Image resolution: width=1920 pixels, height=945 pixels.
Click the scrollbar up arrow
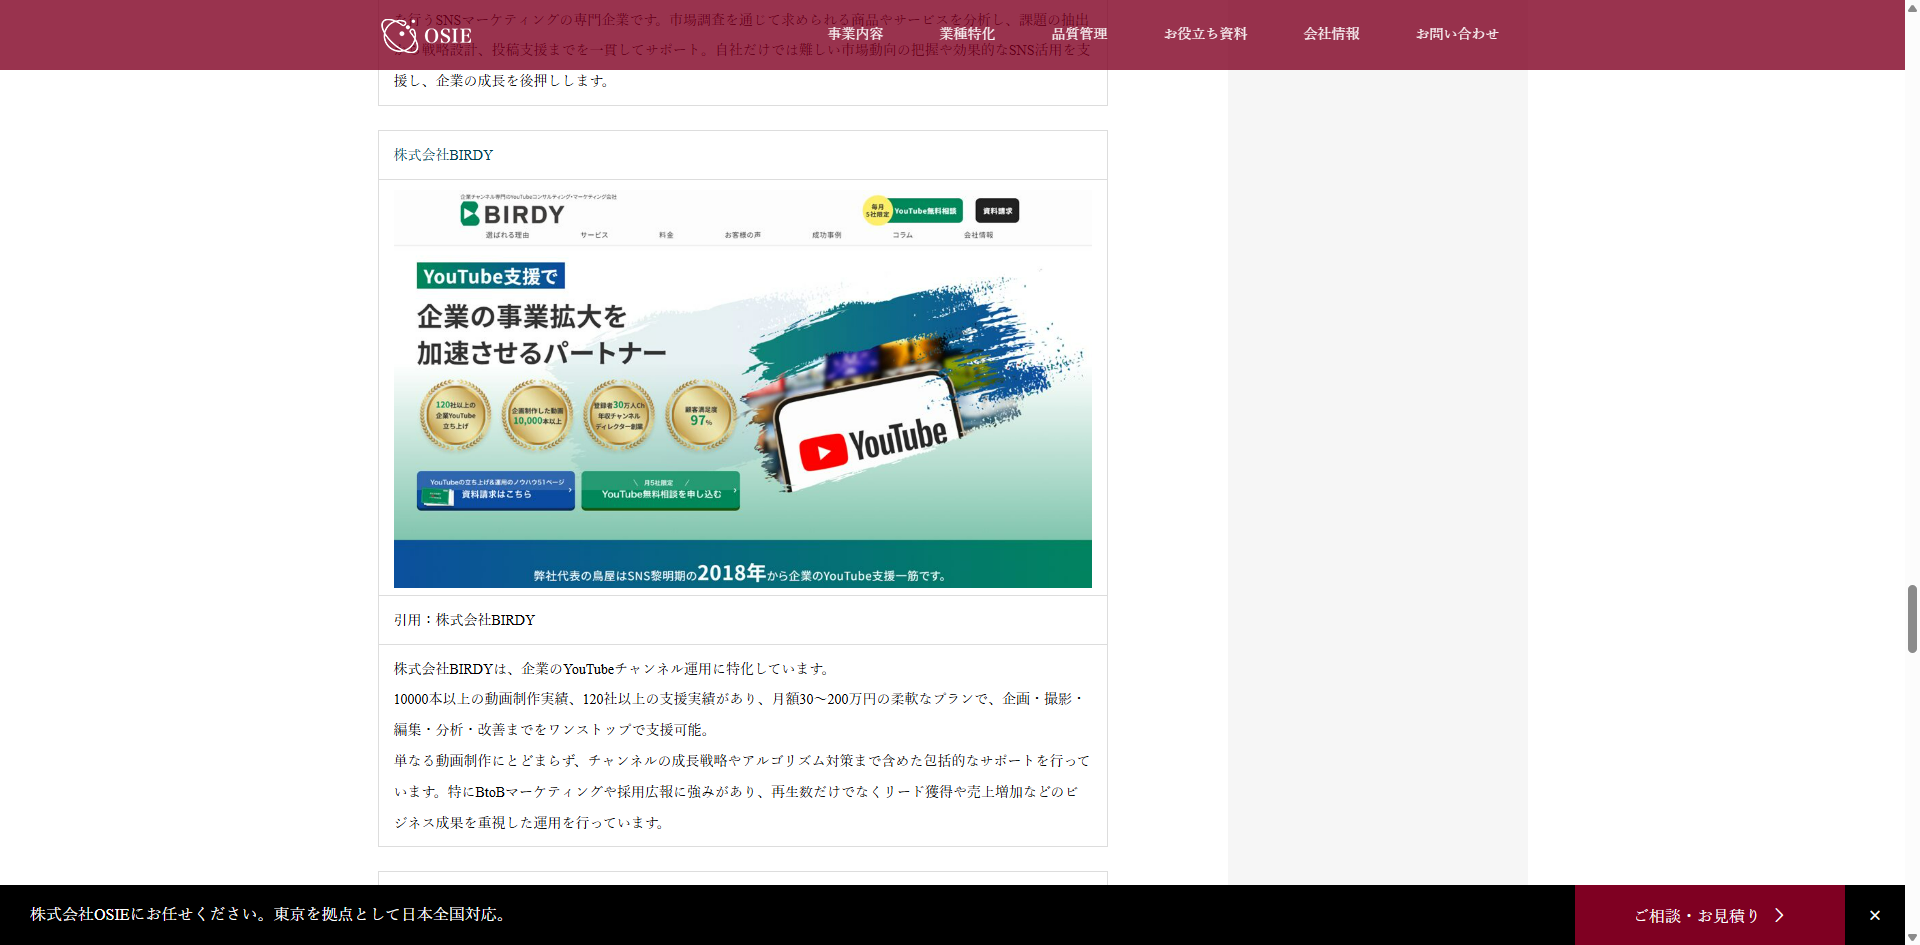tap(1912, 6)
